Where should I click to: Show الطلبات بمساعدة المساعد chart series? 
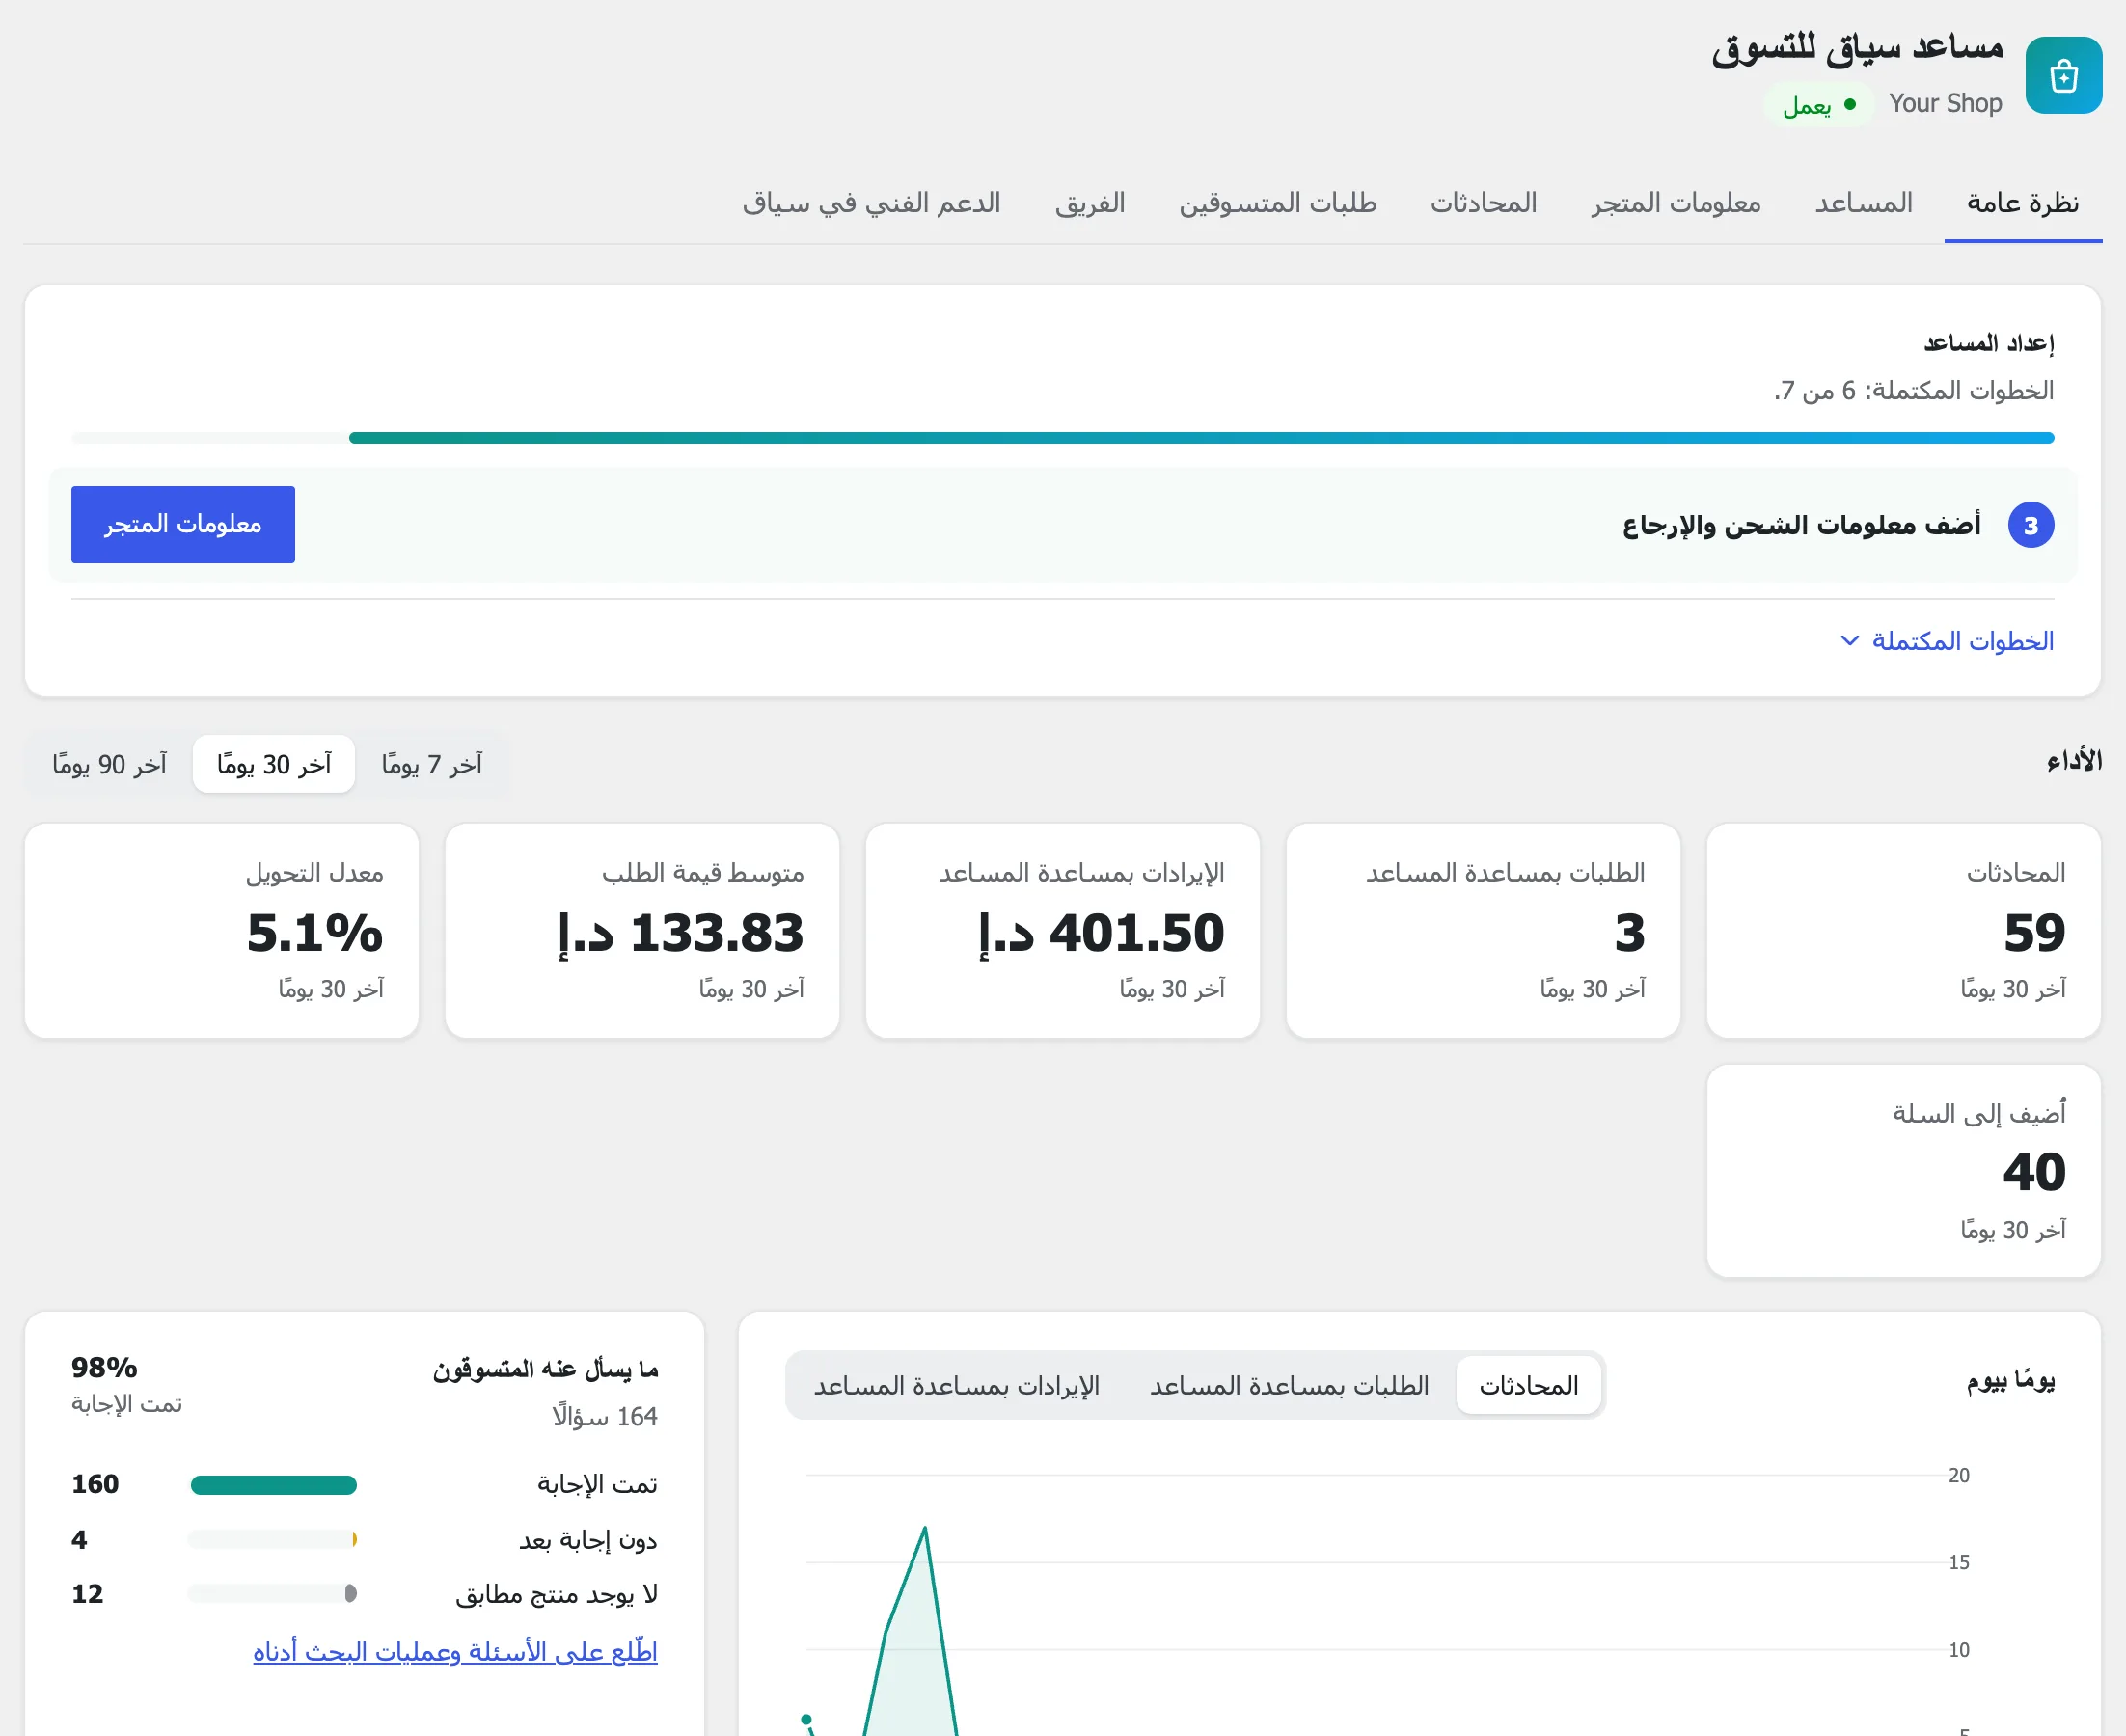click(x=1288, y=1385)
